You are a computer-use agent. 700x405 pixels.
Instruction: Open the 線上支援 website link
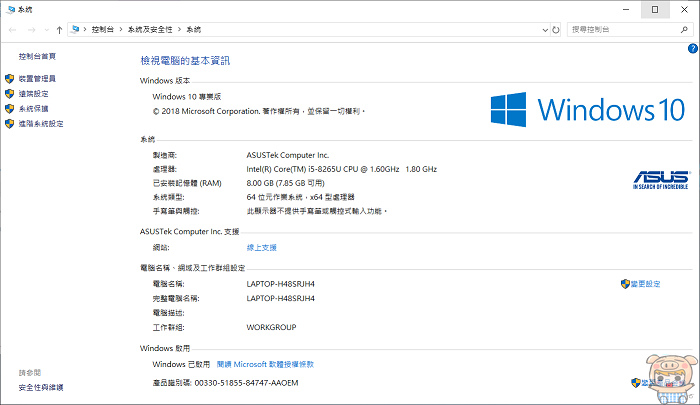coord(261,247)
